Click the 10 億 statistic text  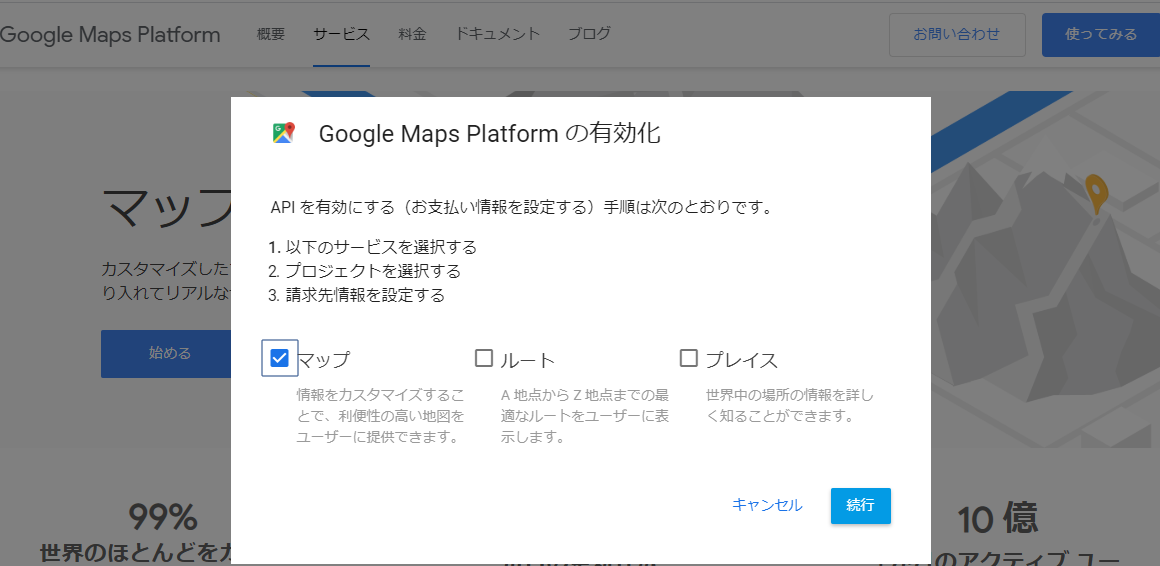point(998,519)
